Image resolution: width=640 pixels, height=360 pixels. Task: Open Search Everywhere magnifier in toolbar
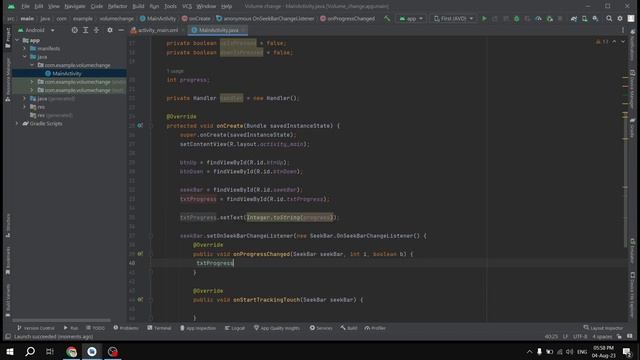point(609,18)
